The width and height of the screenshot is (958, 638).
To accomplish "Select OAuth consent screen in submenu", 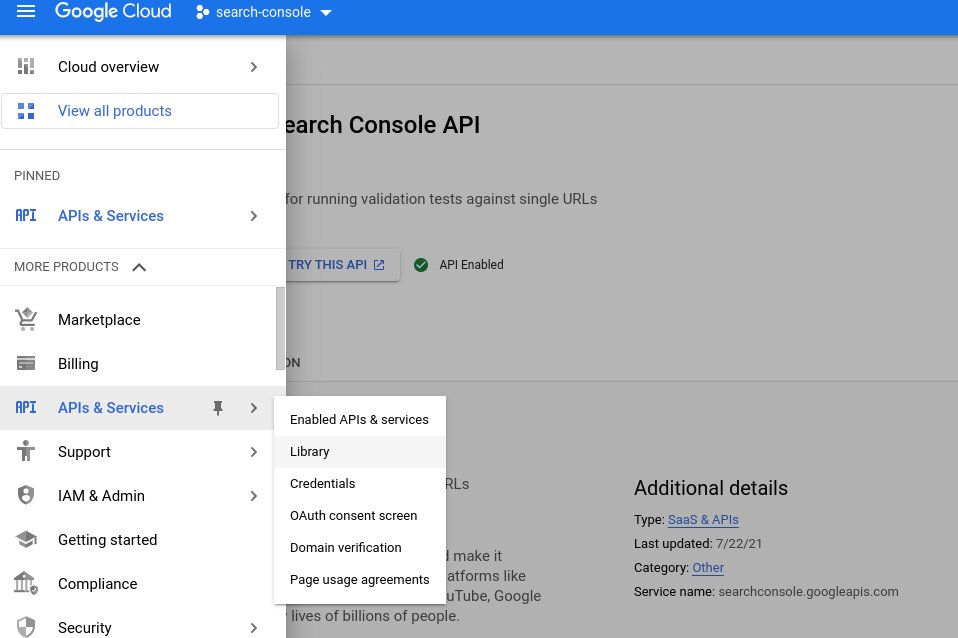I will pos(360,516).
